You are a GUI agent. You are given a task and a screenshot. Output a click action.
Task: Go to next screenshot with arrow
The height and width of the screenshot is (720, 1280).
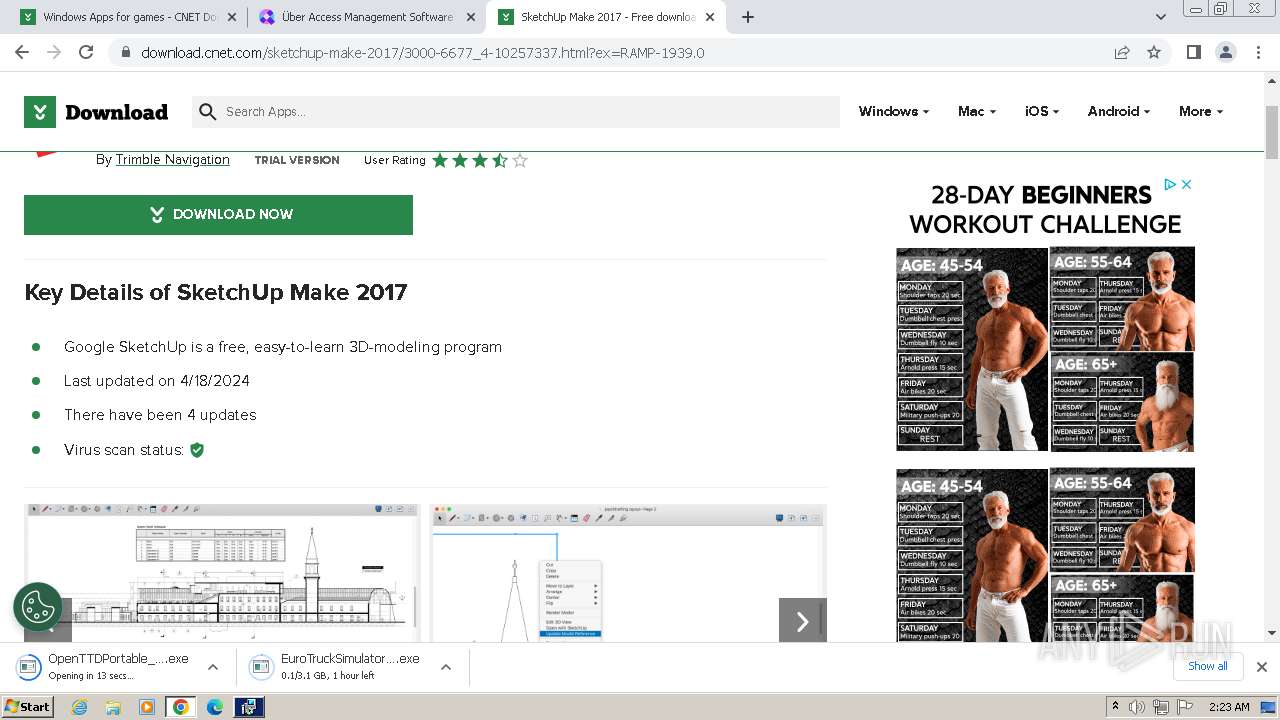point(803,622)
